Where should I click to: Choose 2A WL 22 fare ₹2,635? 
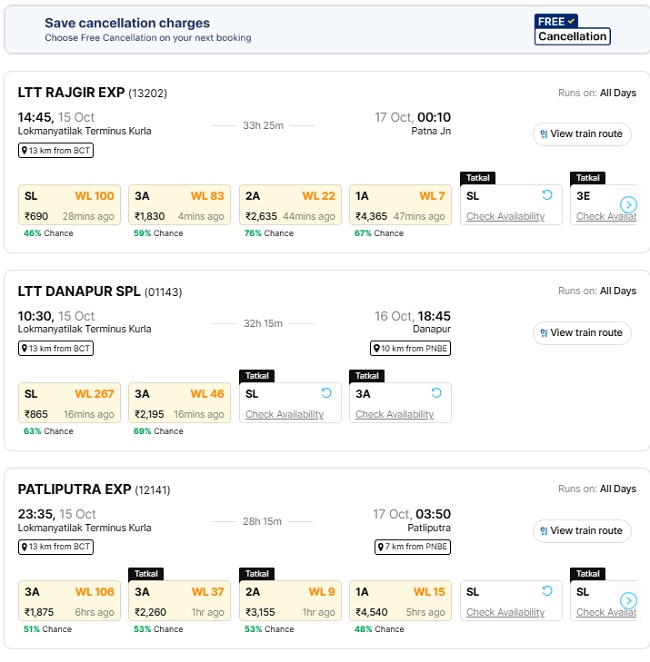pos(290,205)
